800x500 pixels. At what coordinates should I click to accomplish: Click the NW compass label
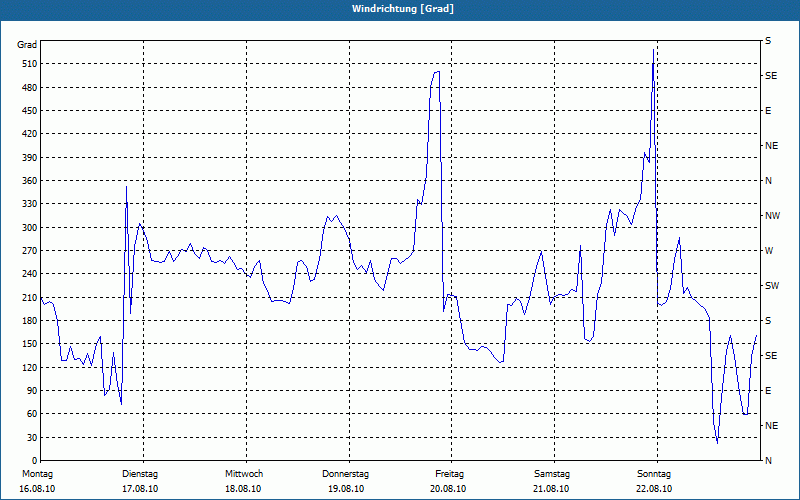[772, 216]
